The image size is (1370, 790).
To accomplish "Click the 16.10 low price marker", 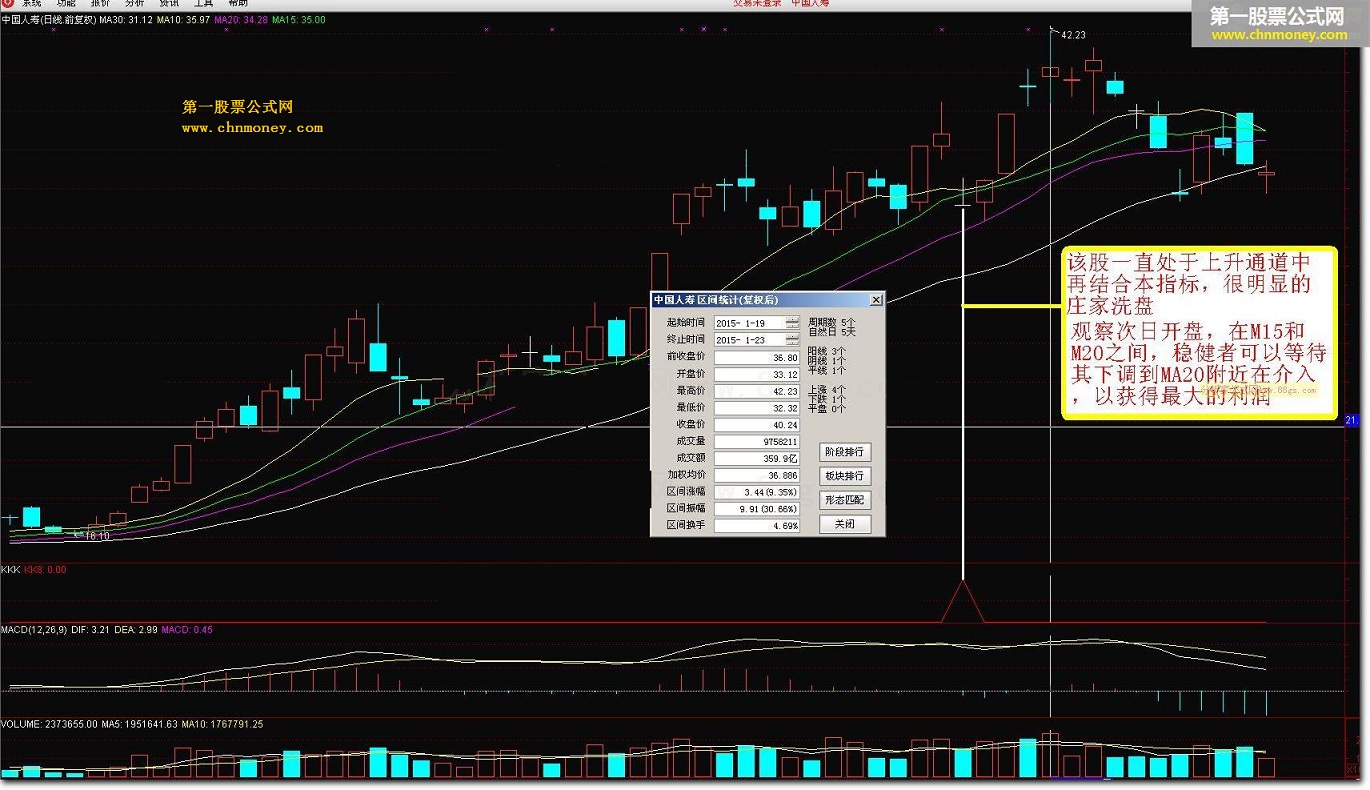I will [97, 536].
